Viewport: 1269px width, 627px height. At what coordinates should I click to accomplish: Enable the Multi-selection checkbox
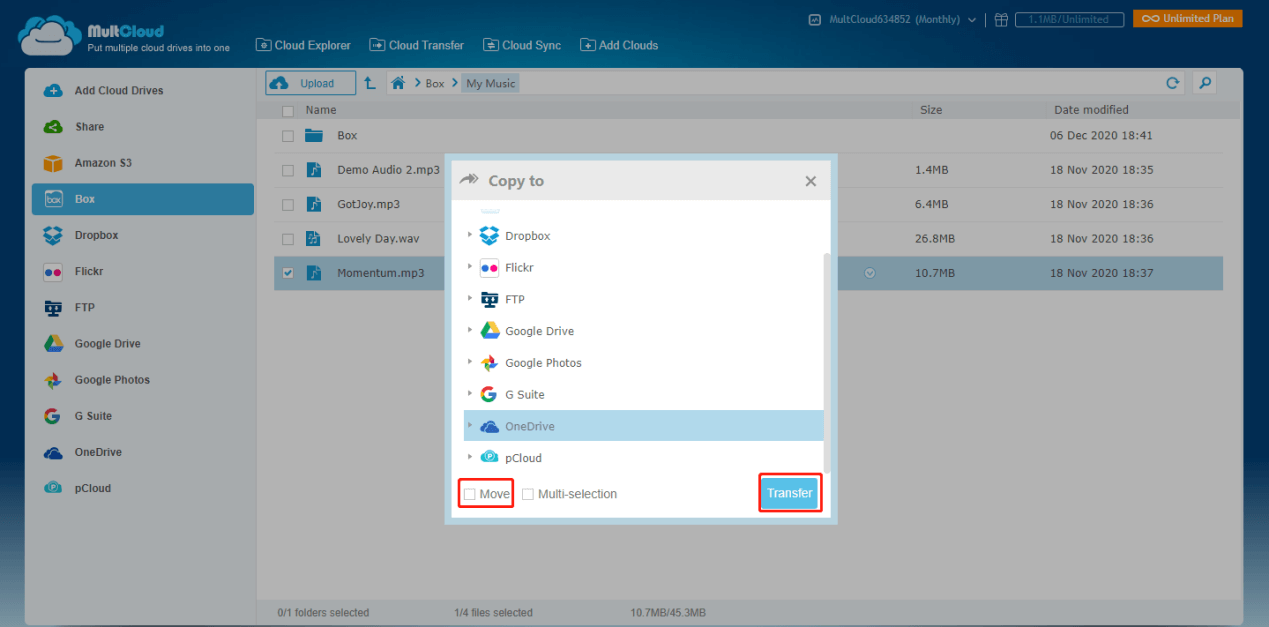click(x=528, y=494)
